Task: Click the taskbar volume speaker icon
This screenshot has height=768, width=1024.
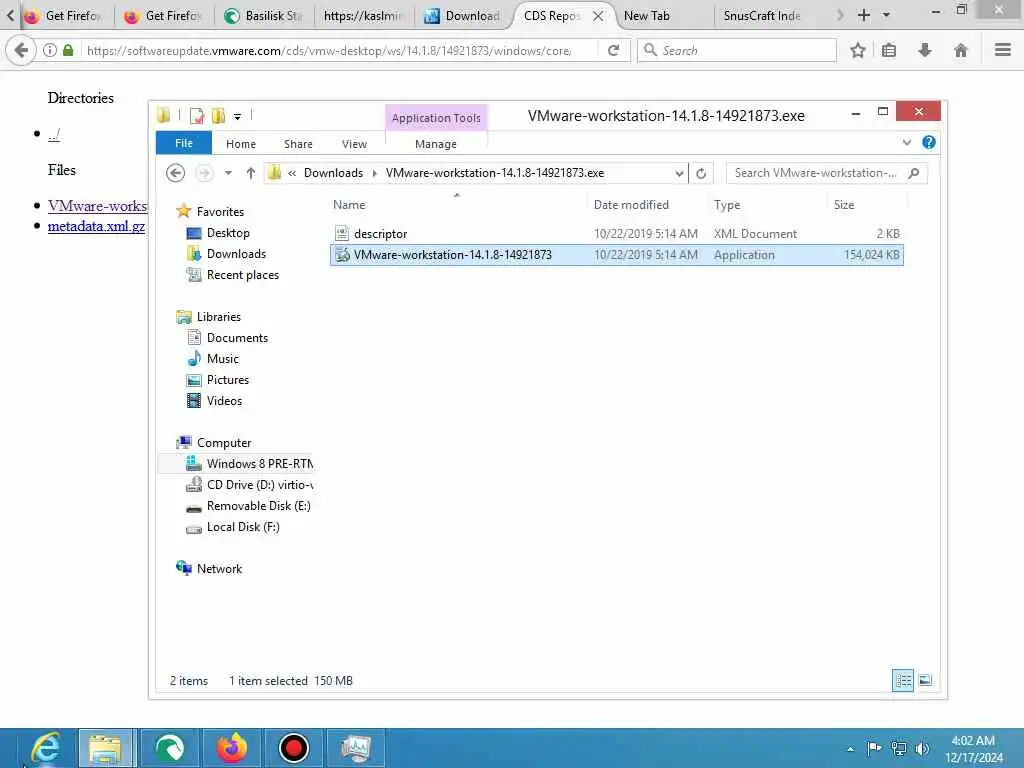Action: coord(922,748)
